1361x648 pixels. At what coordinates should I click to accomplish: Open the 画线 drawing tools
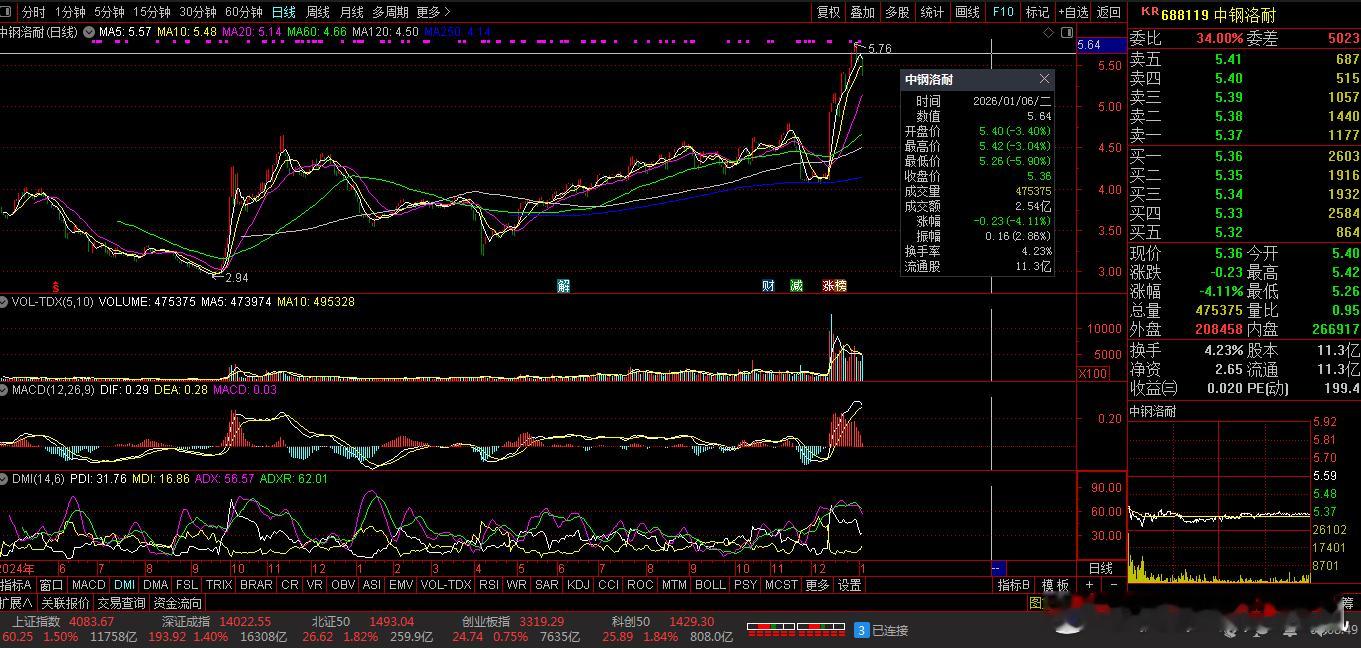point(967,12)
